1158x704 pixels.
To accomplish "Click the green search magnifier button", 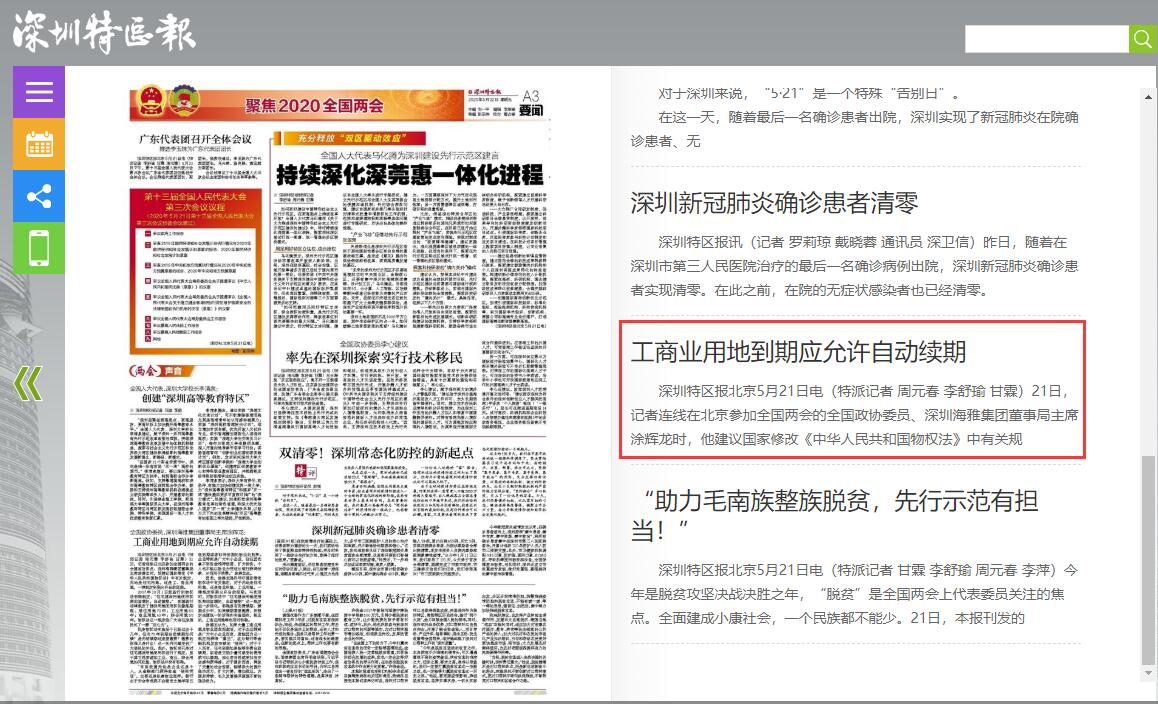I will [1142, 39].
